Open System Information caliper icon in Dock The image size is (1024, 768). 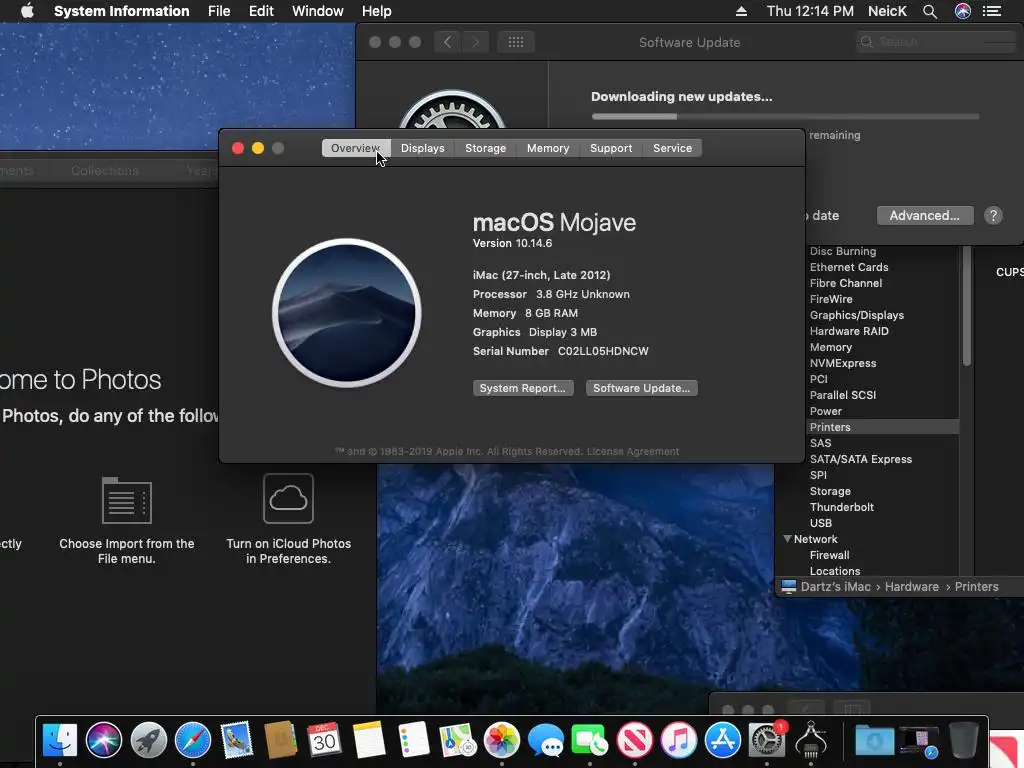click(x=811, y=740)
